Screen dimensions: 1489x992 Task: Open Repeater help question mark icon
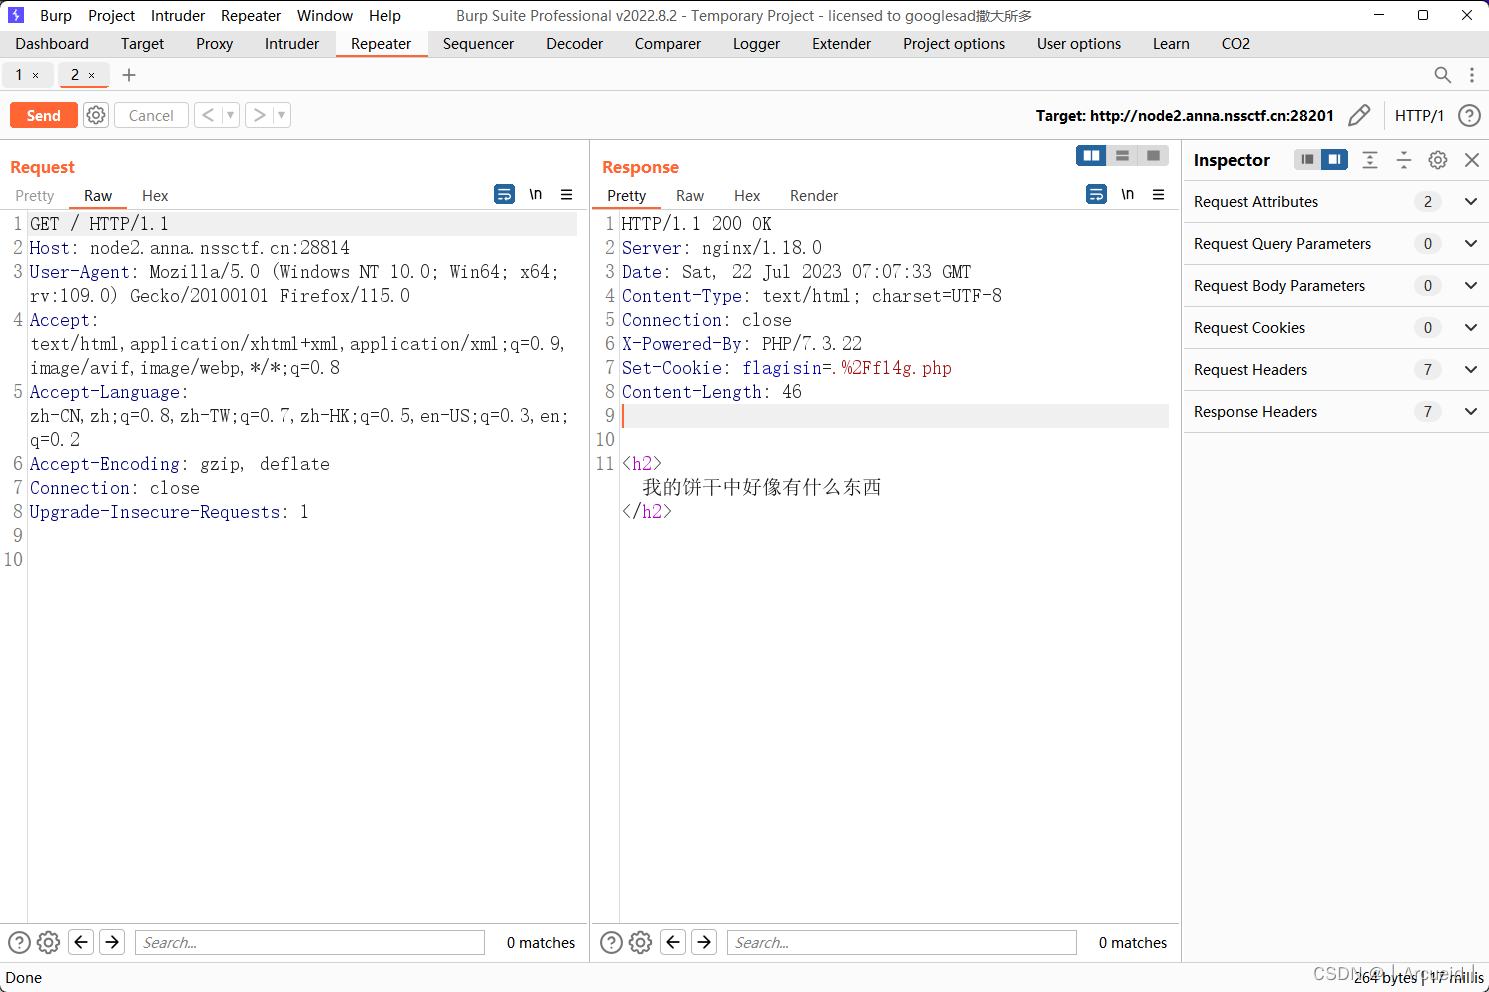pos(1469,116)
